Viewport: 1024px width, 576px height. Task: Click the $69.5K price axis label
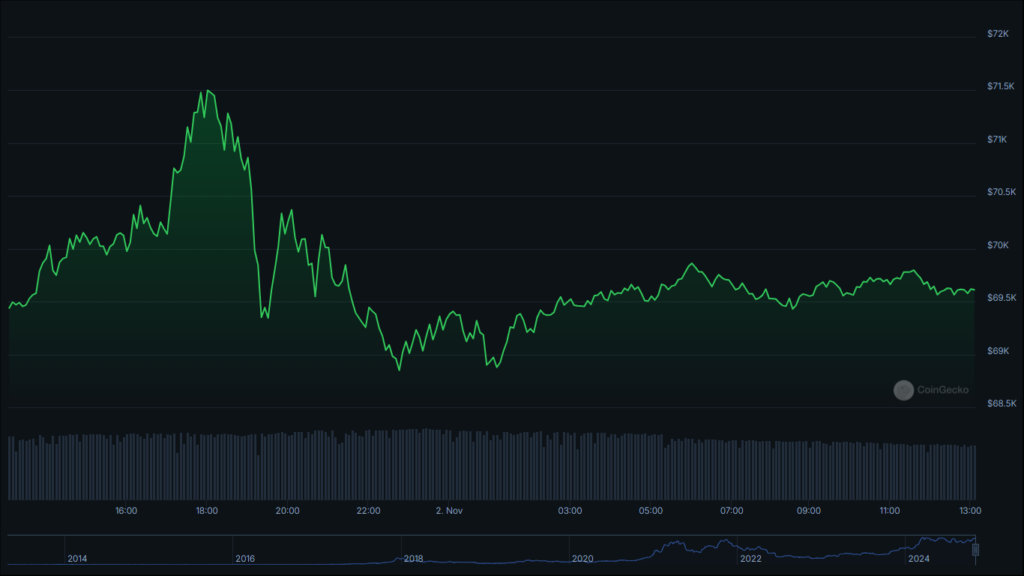tap(1001, 298)
